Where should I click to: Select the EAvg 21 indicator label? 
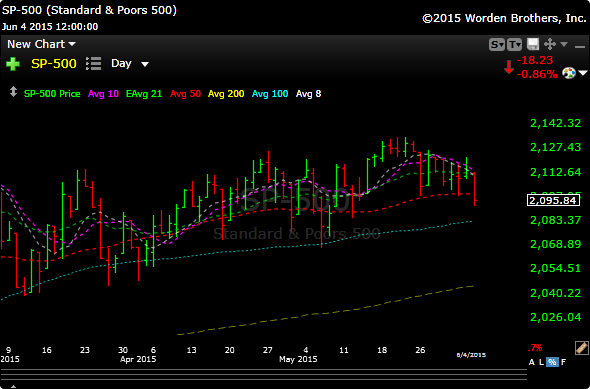144,94
